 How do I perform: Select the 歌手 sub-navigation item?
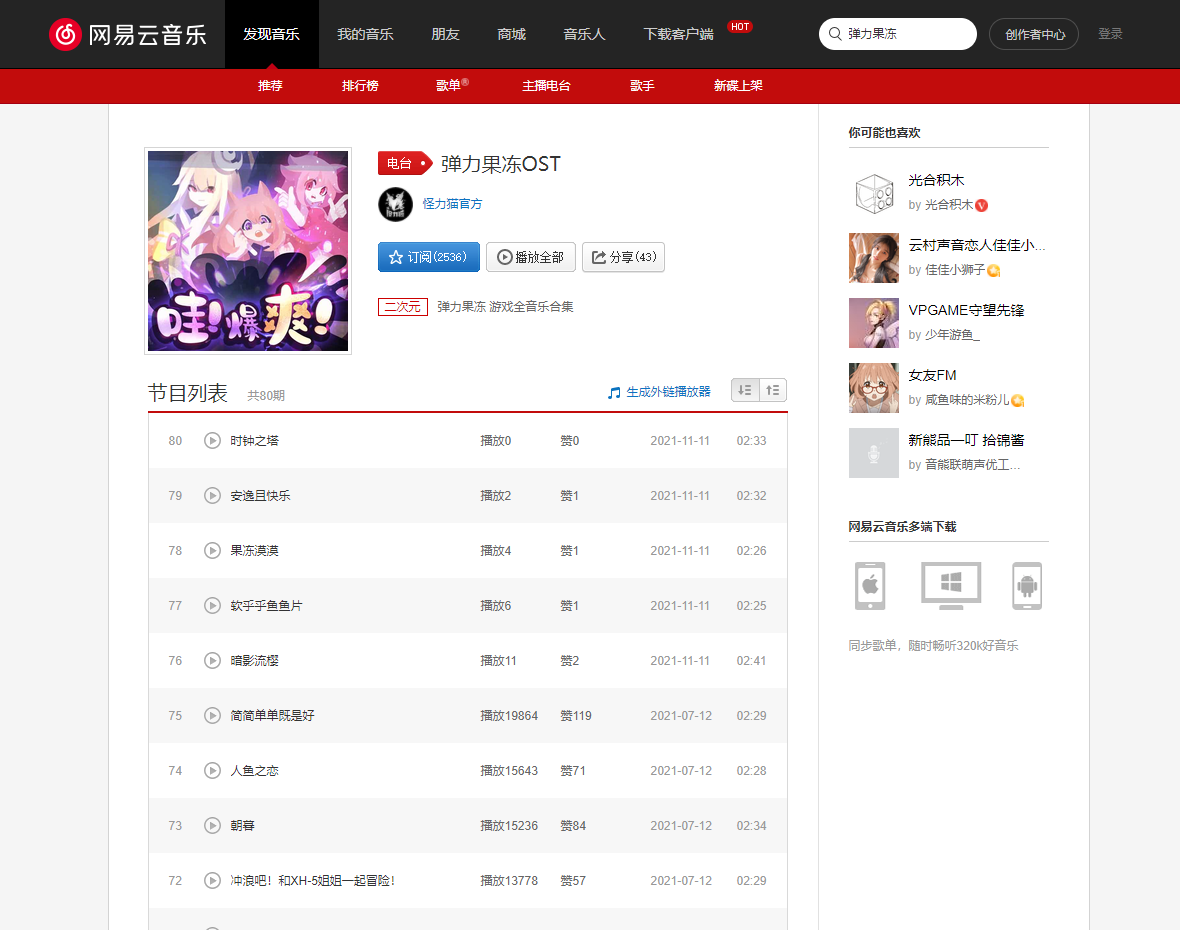coord(642,86)
